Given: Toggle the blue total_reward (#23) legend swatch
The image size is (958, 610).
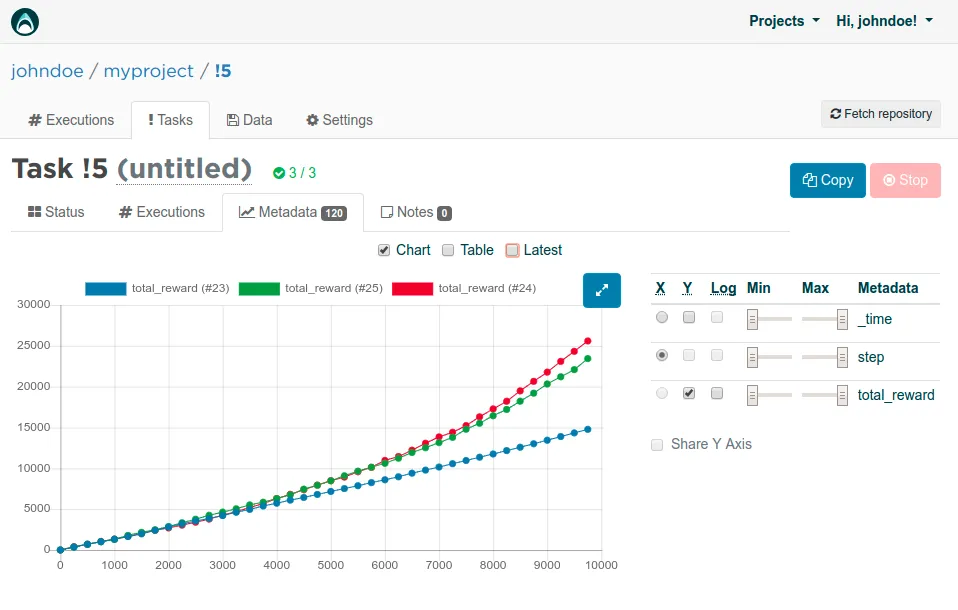Looking at the screenshot, I should tap(106, 288).
